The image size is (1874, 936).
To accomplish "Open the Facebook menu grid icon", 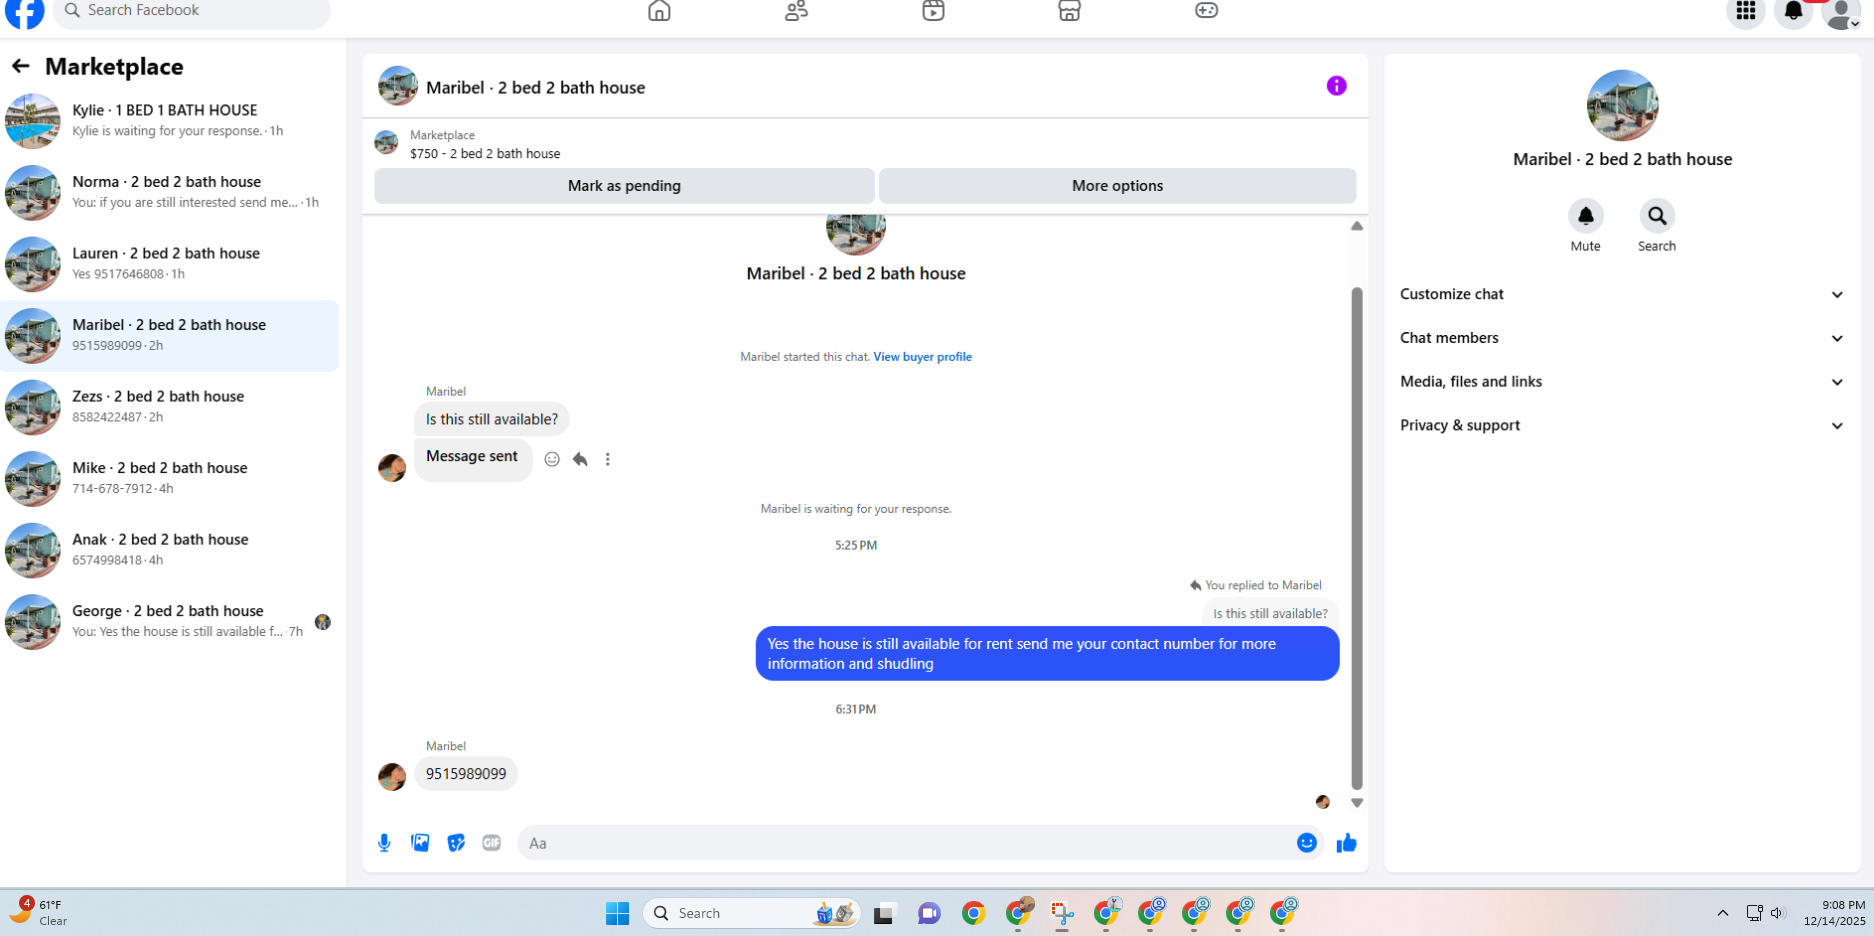I will [1746, 11].
